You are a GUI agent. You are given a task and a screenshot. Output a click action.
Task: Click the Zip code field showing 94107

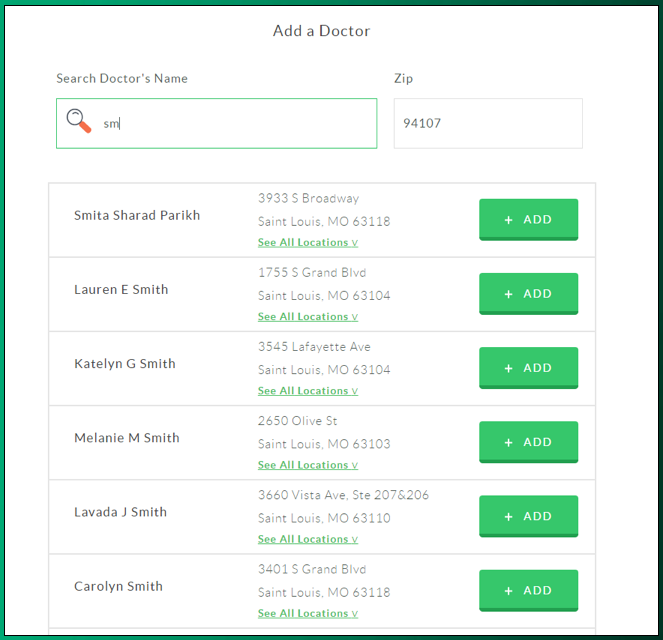(x=488, y=124)
